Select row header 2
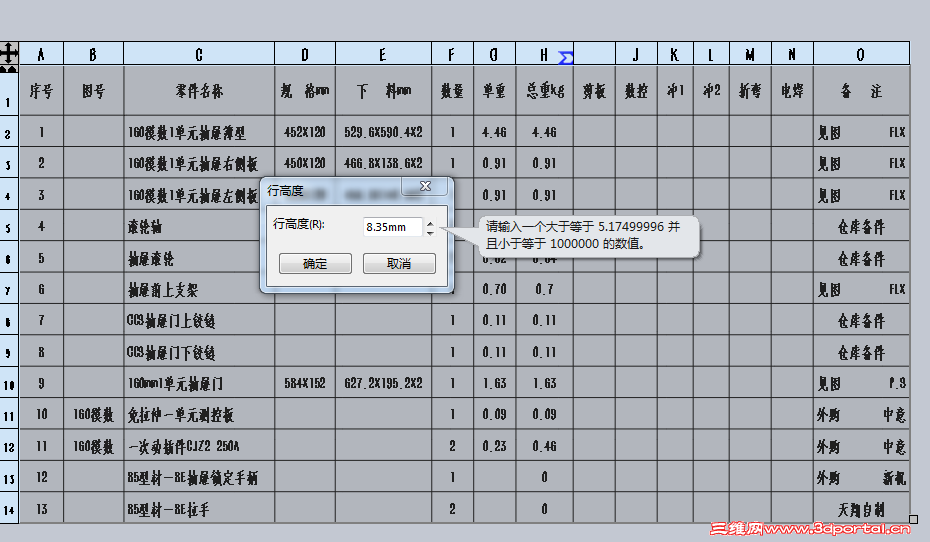This screenshot has width=930, height=542. pyautogui.click(x=9, y=132)
